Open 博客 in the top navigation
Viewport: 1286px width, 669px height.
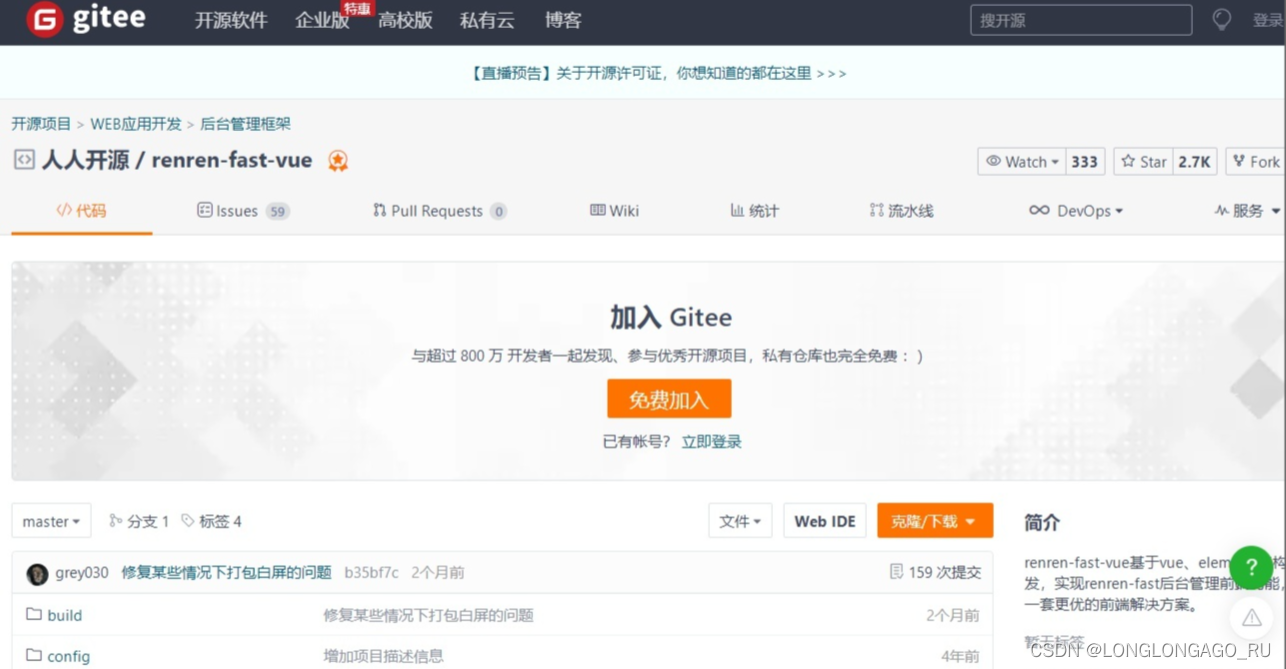[x=563, y=20]
